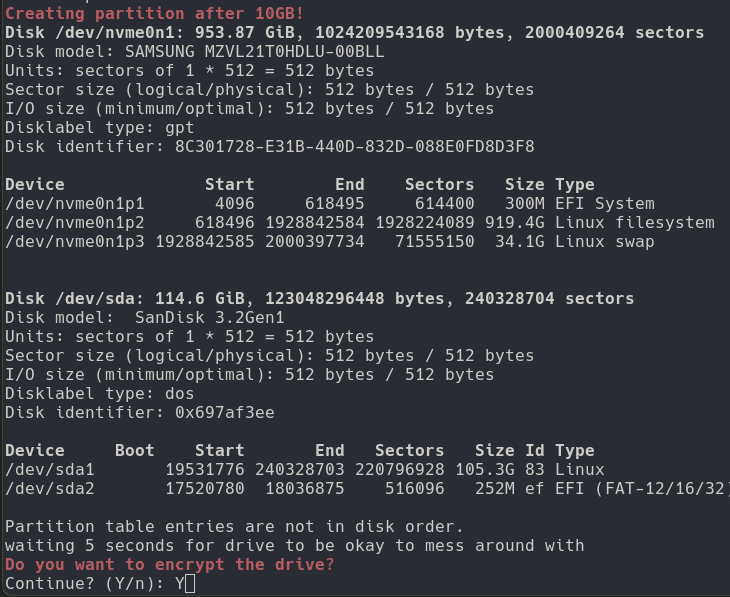Viewport: 730px width, 597px height.
Task: Click the 'Partition table entries are not in disk order' warning
Action: 234,526
